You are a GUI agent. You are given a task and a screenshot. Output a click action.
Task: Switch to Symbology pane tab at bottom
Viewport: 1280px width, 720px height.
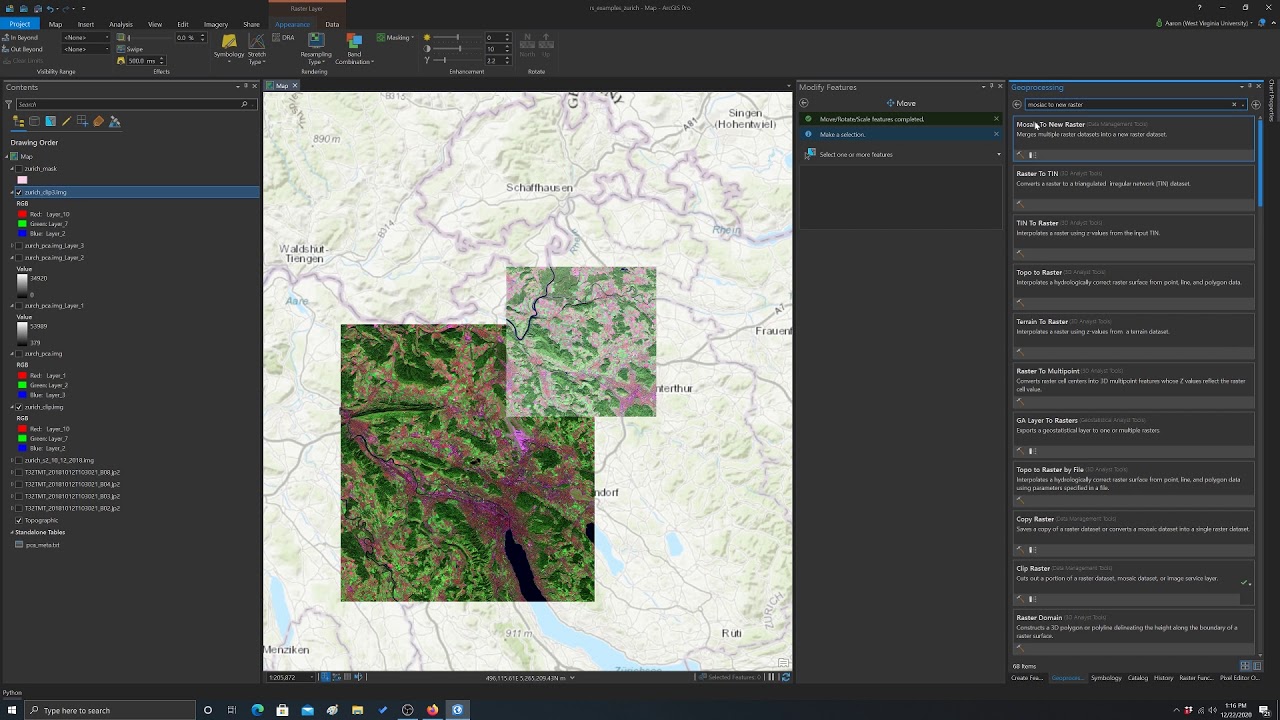(x=1106, y=678)
